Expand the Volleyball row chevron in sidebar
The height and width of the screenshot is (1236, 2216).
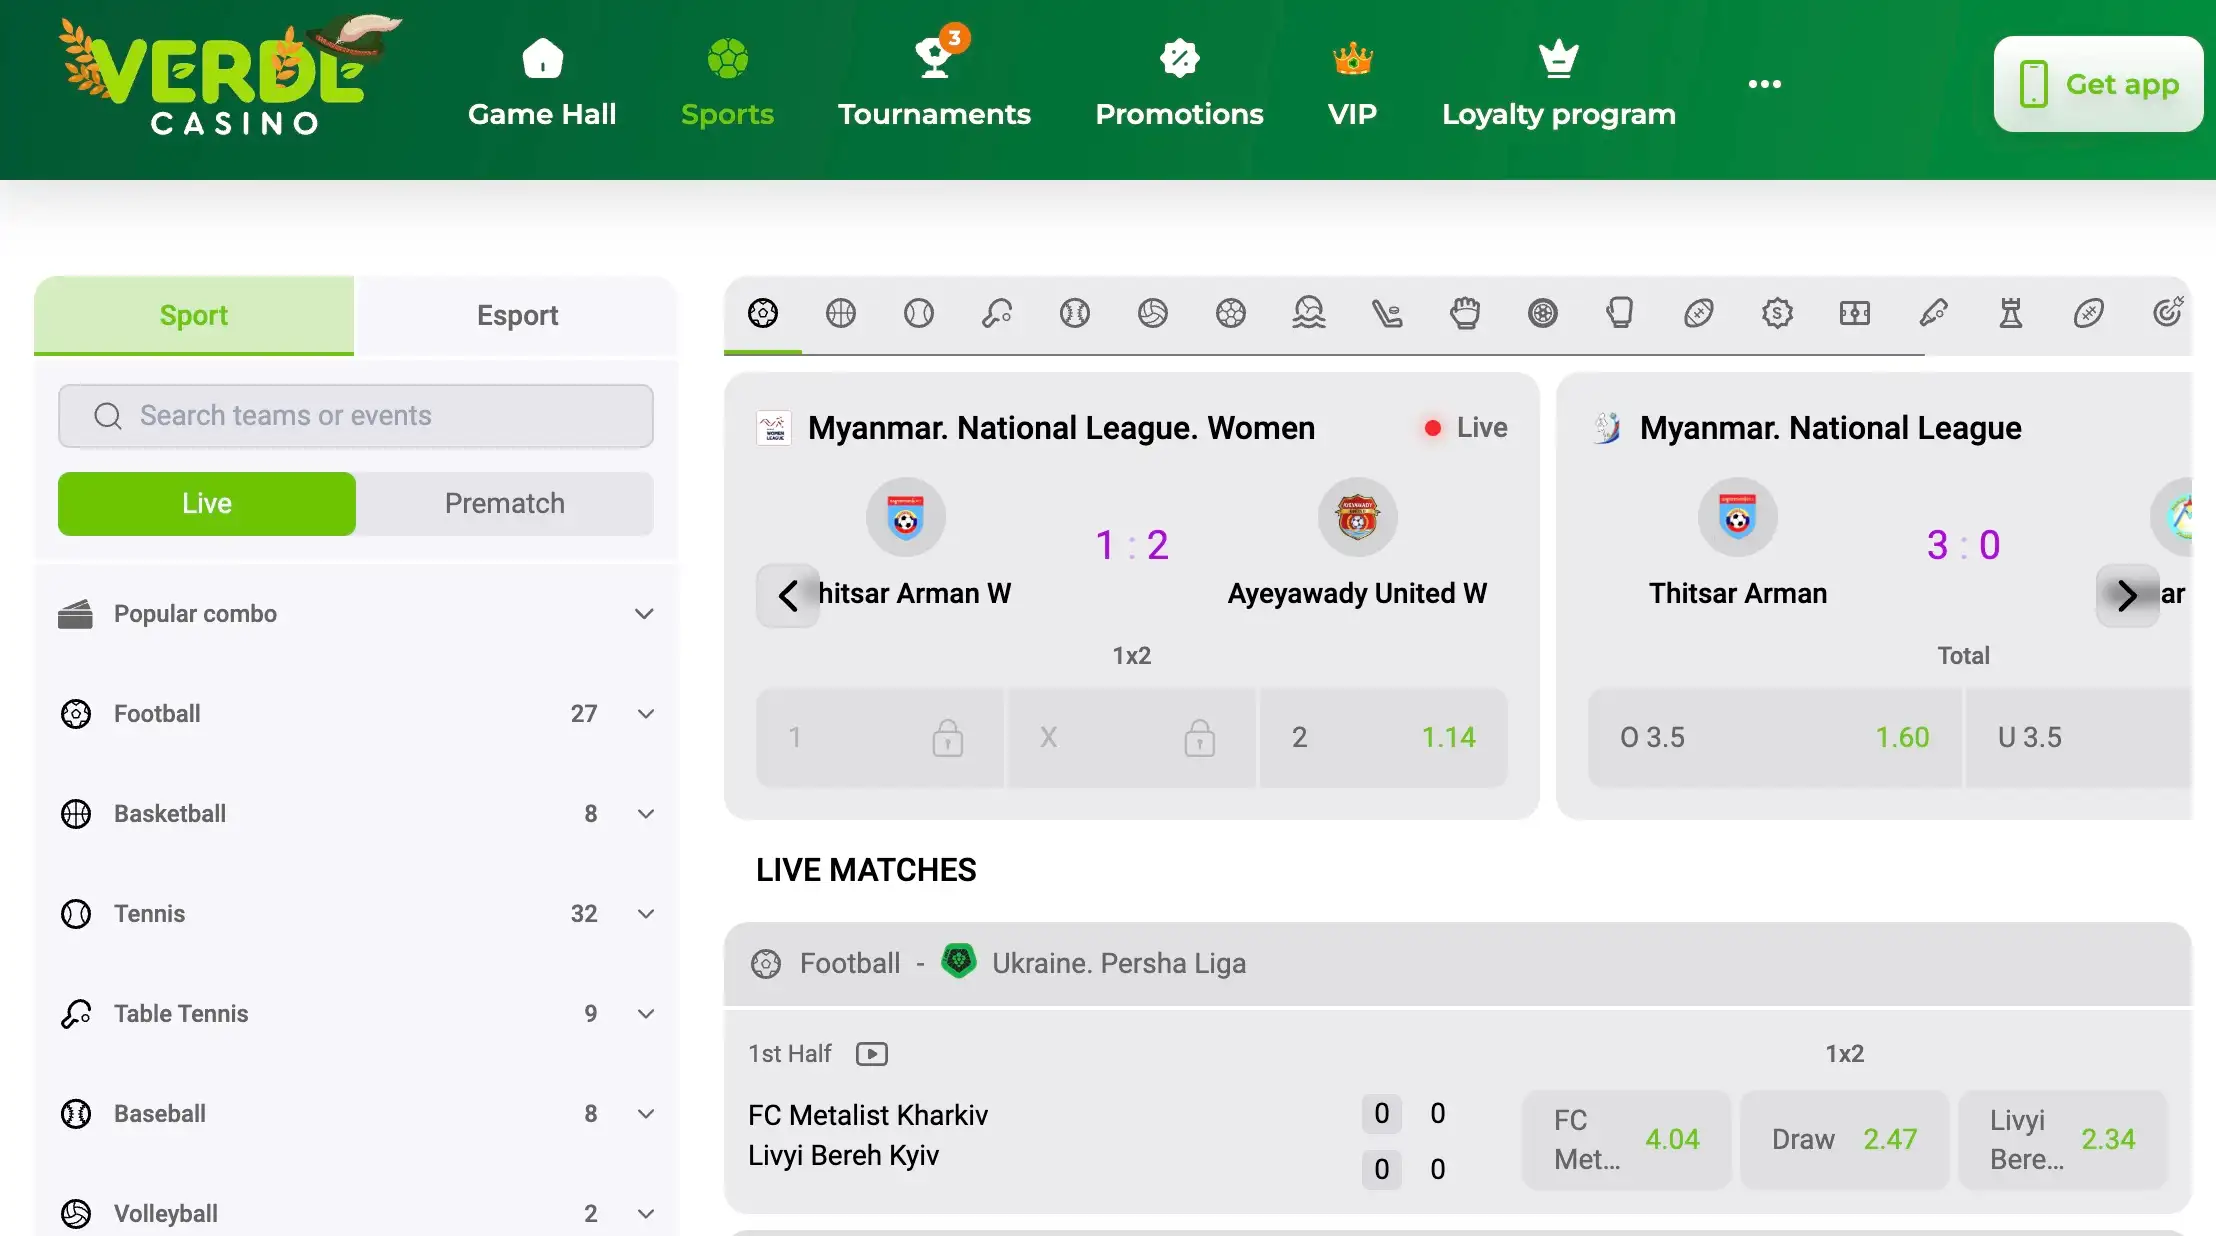[646, 1214]
